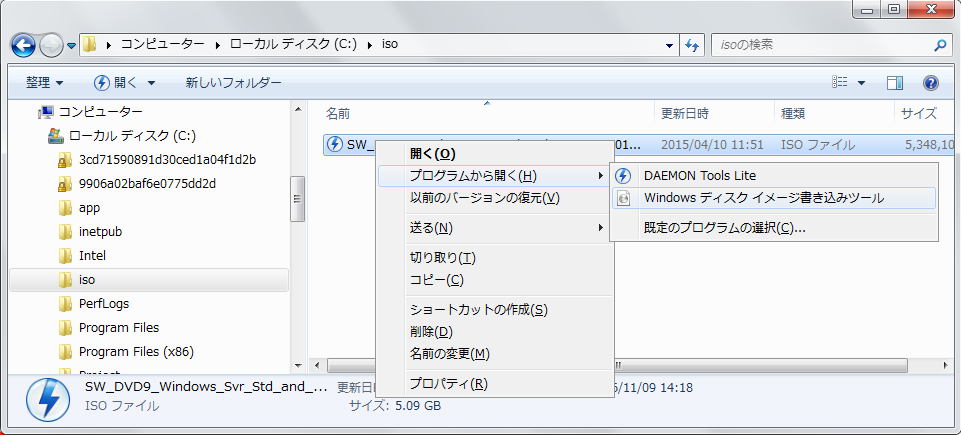Click the 更新日時 column header
Screen dimensions: 961x435
(x=685, y=113)
